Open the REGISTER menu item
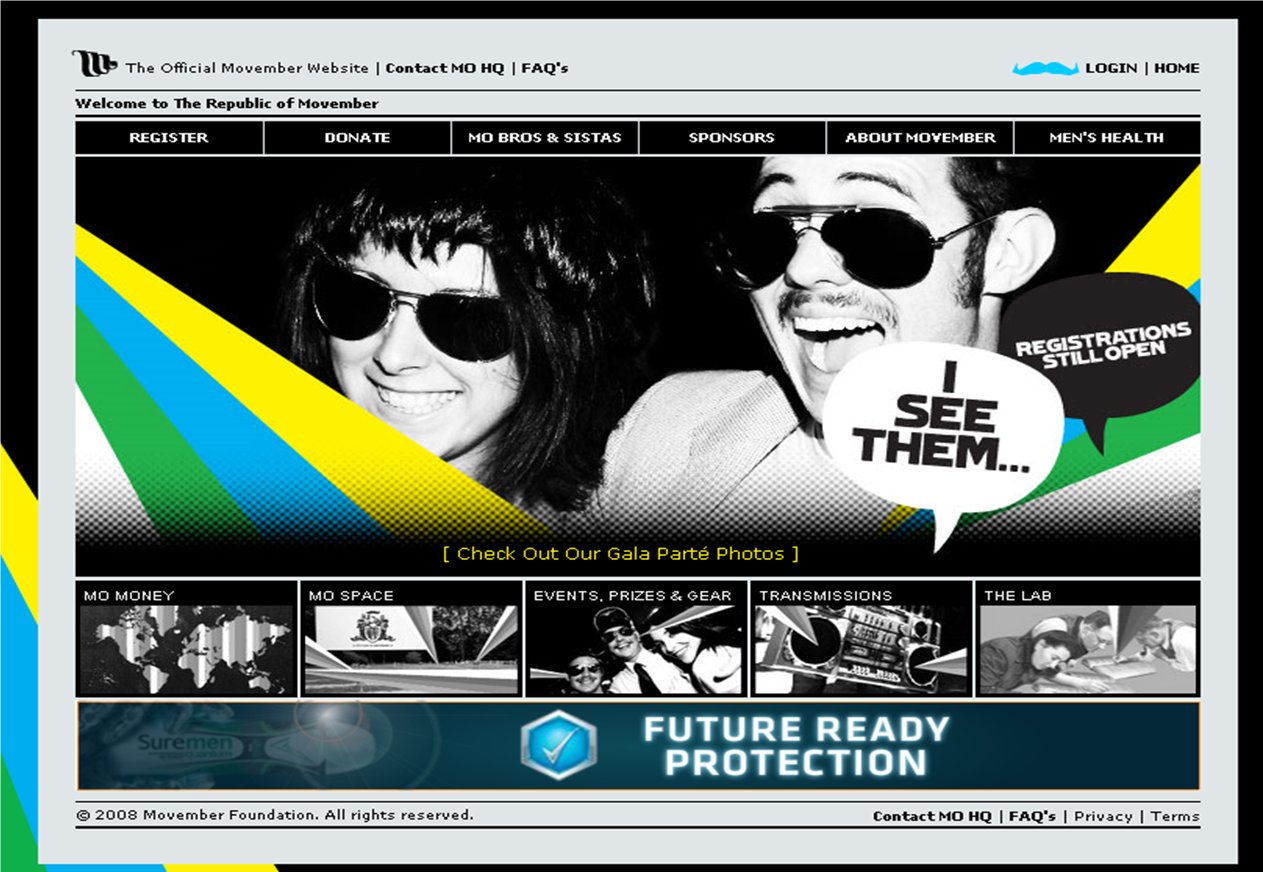The image size is (1263, 872). pyautogui.click(x=169, y=138)
